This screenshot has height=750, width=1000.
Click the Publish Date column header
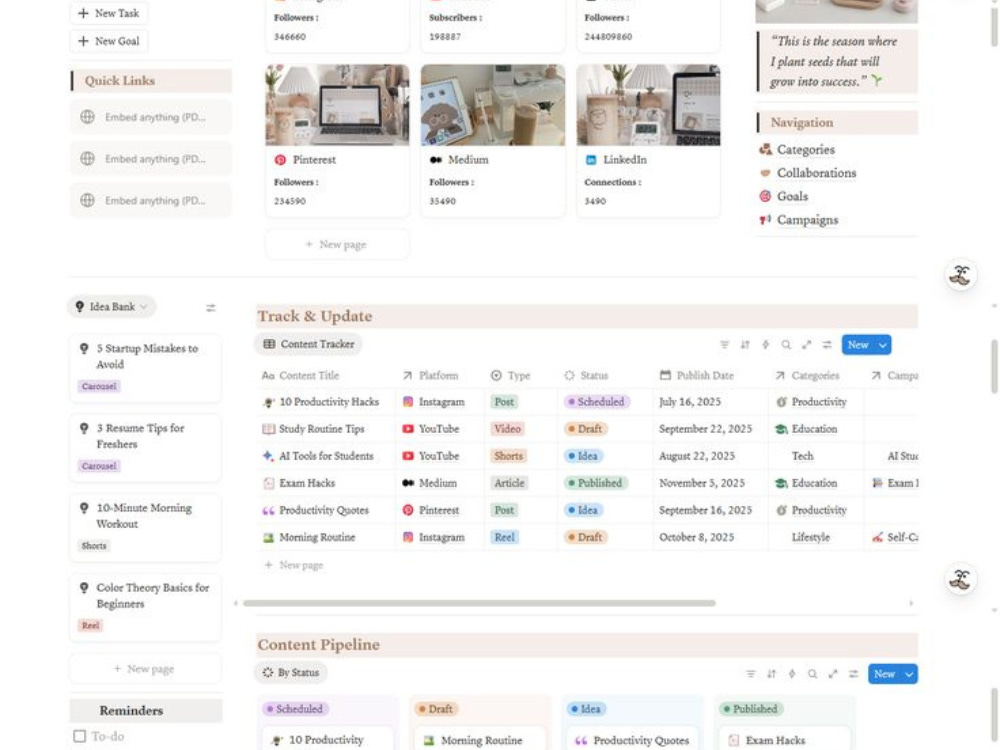696,376
